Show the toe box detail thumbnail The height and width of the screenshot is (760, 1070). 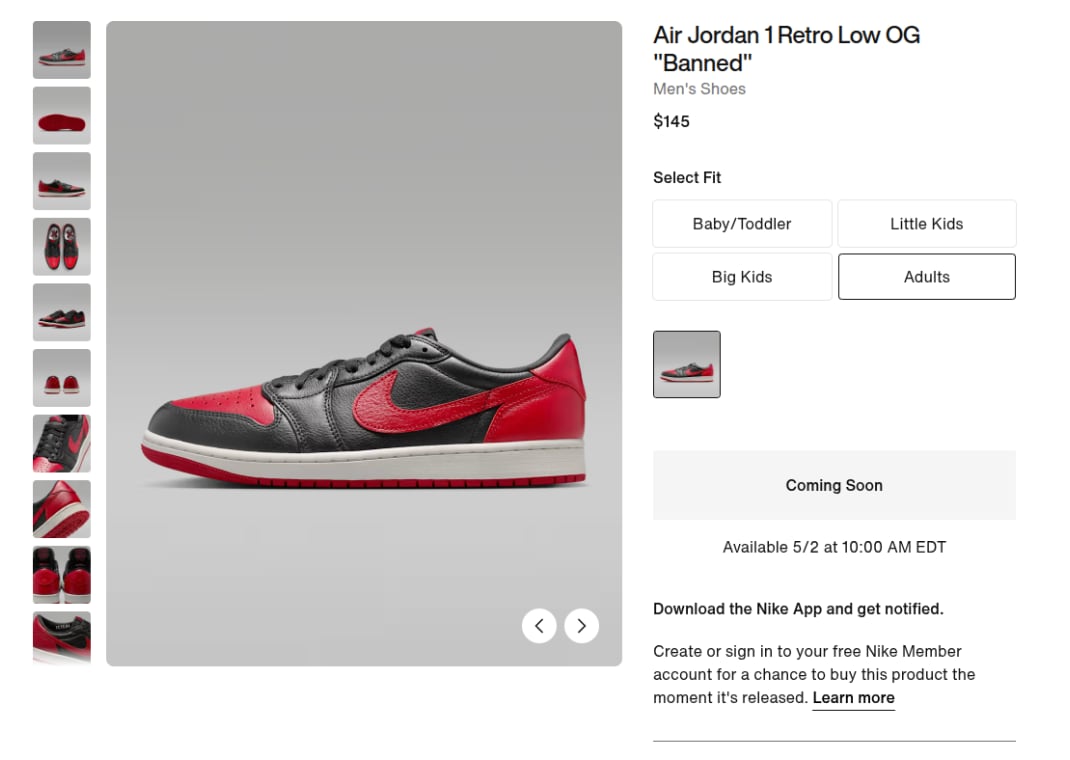click(61, 509)
